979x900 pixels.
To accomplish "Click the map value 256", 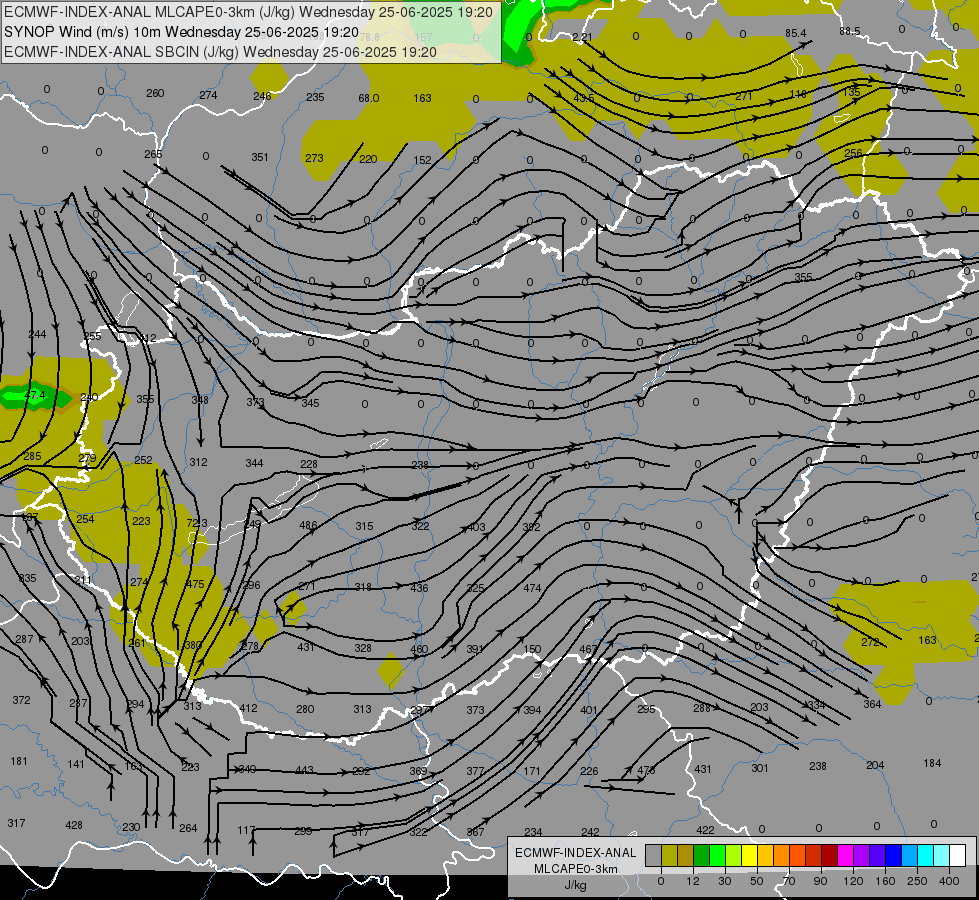I will click(x=853, y=154).
